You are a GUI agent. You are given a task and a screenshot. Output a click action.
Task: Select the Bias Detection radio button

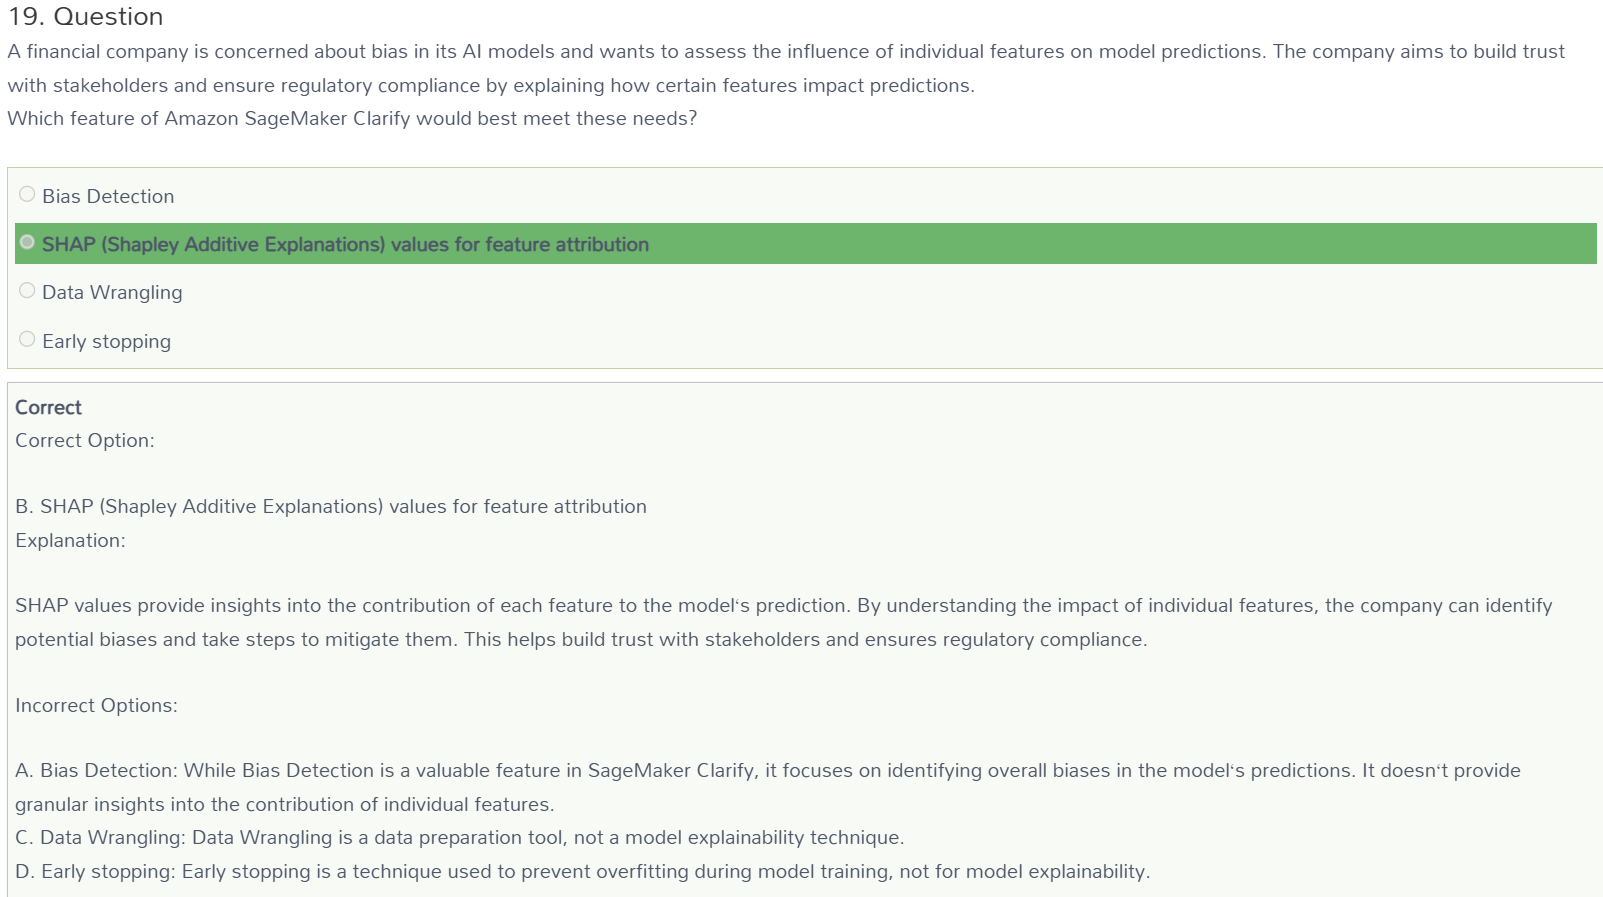(x=27, y=194)
